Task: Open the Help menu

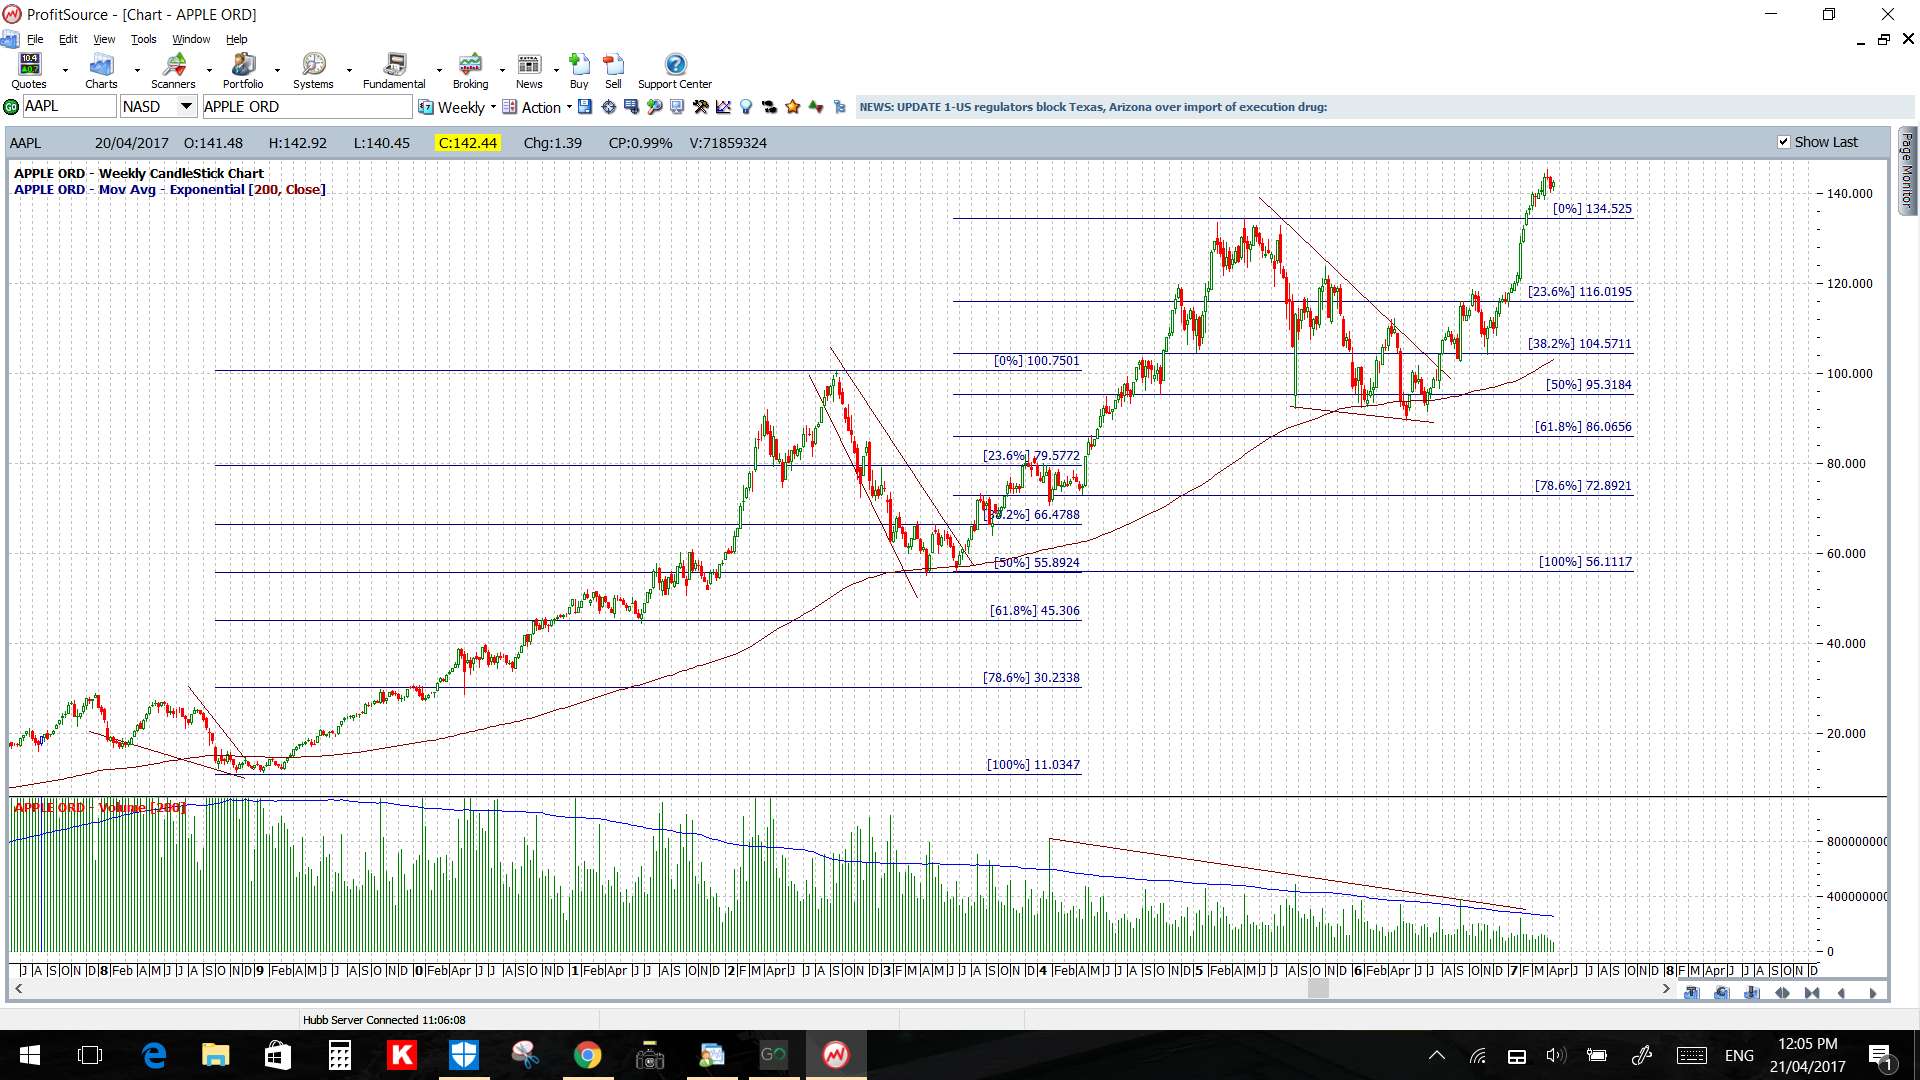Action: [x=236, y=40]
